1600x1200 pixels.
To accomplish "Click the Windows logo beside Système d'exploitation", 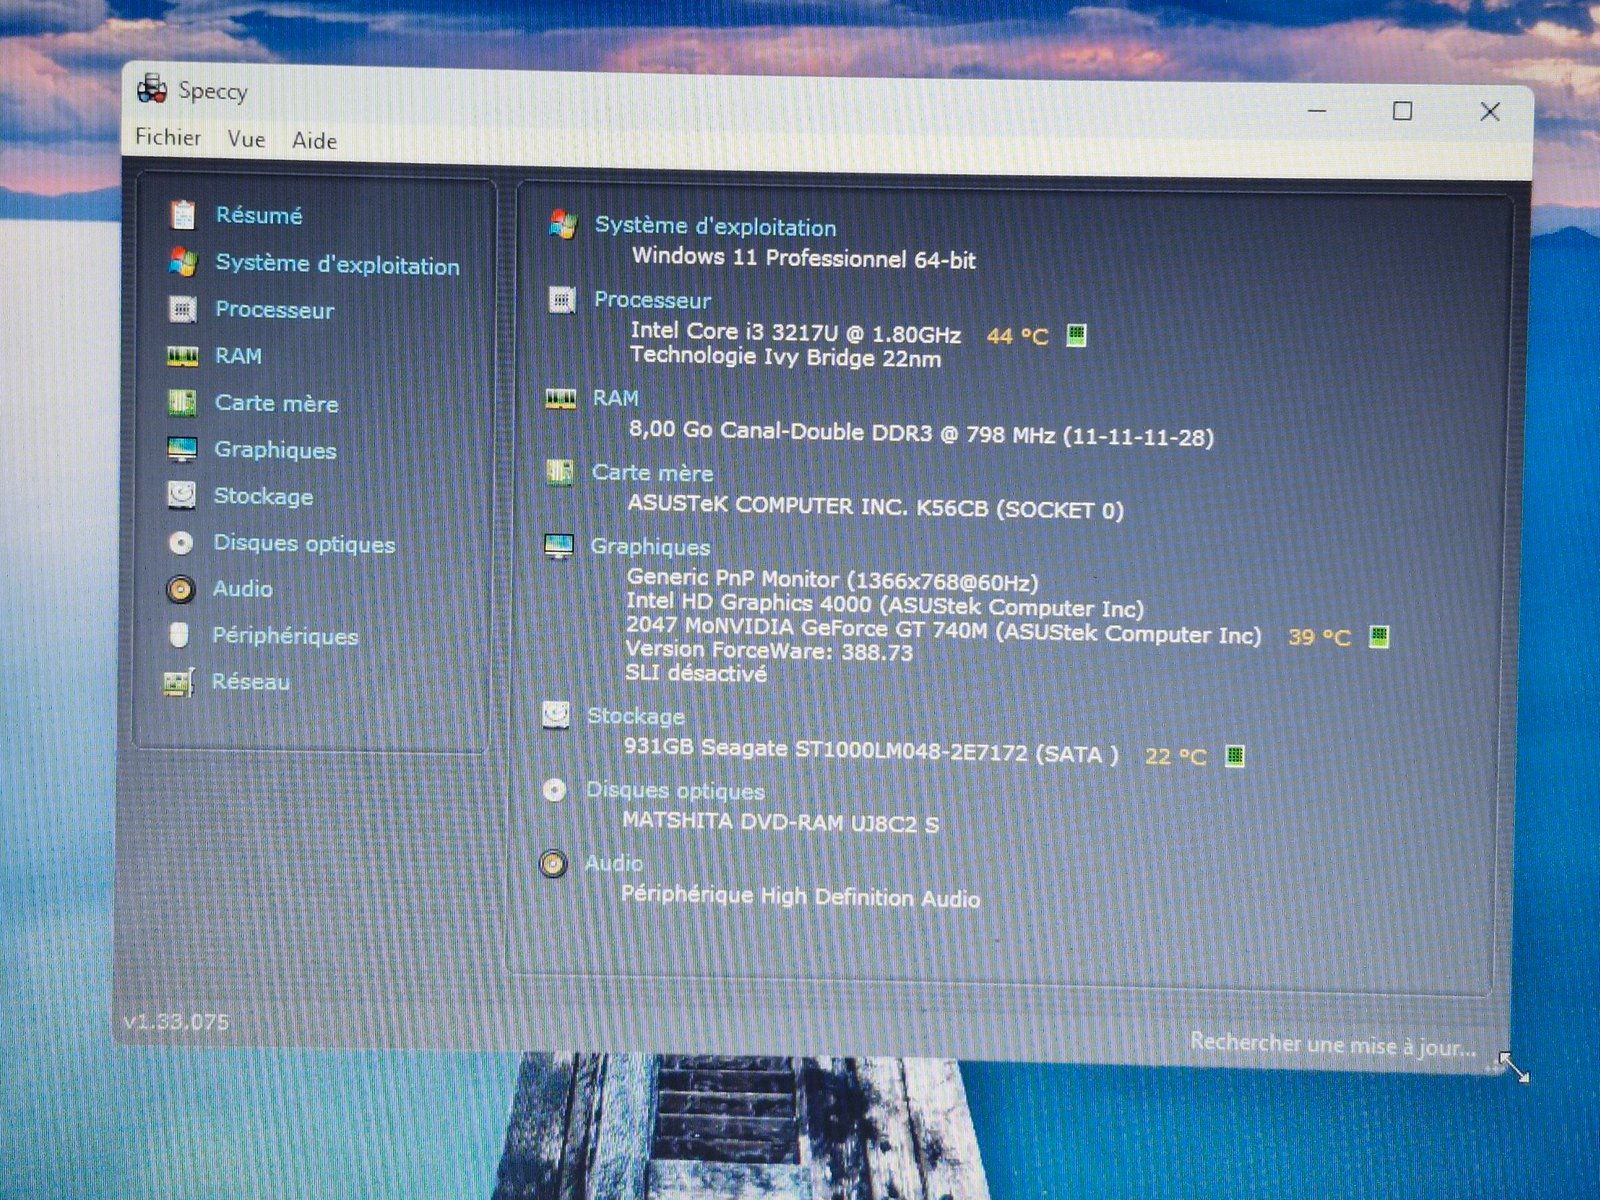I will [x=565, y=224].
